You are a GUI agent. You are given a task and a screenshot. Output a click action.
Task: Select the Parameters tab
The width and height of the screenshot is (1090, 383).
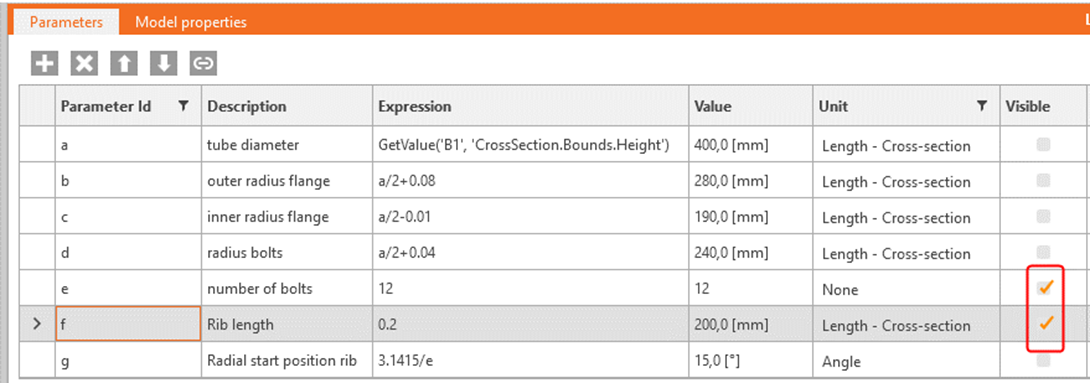click(66, 22)
